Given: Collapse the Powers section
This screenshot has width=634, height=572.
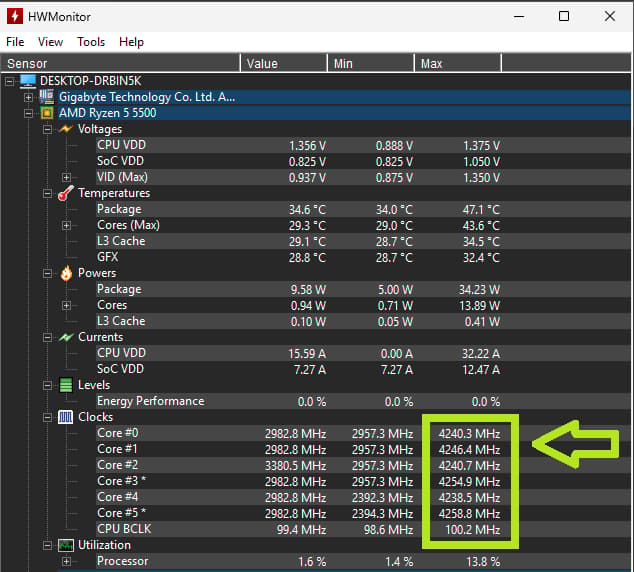Looking at the screenshot, I should (48, 274).
